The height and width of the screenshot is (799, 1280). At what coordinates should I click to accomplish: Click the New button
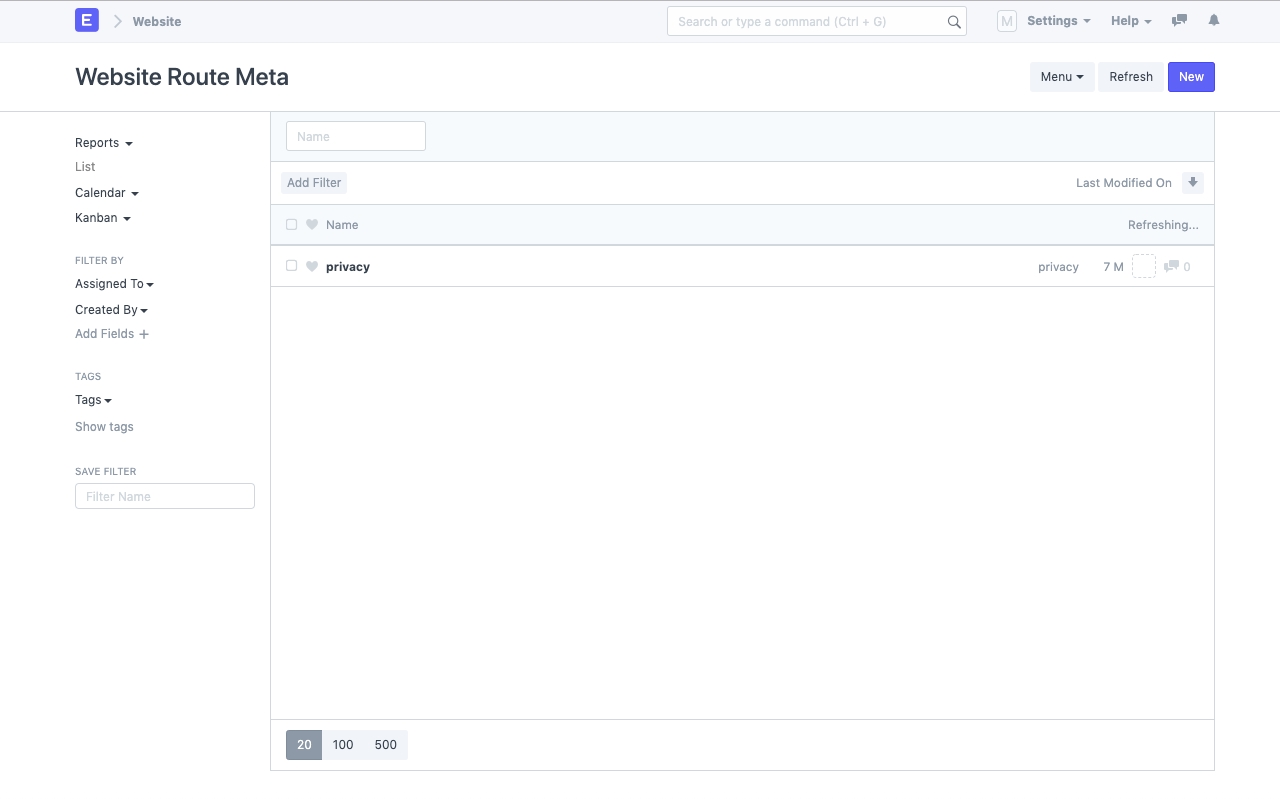pos(1191,77)
